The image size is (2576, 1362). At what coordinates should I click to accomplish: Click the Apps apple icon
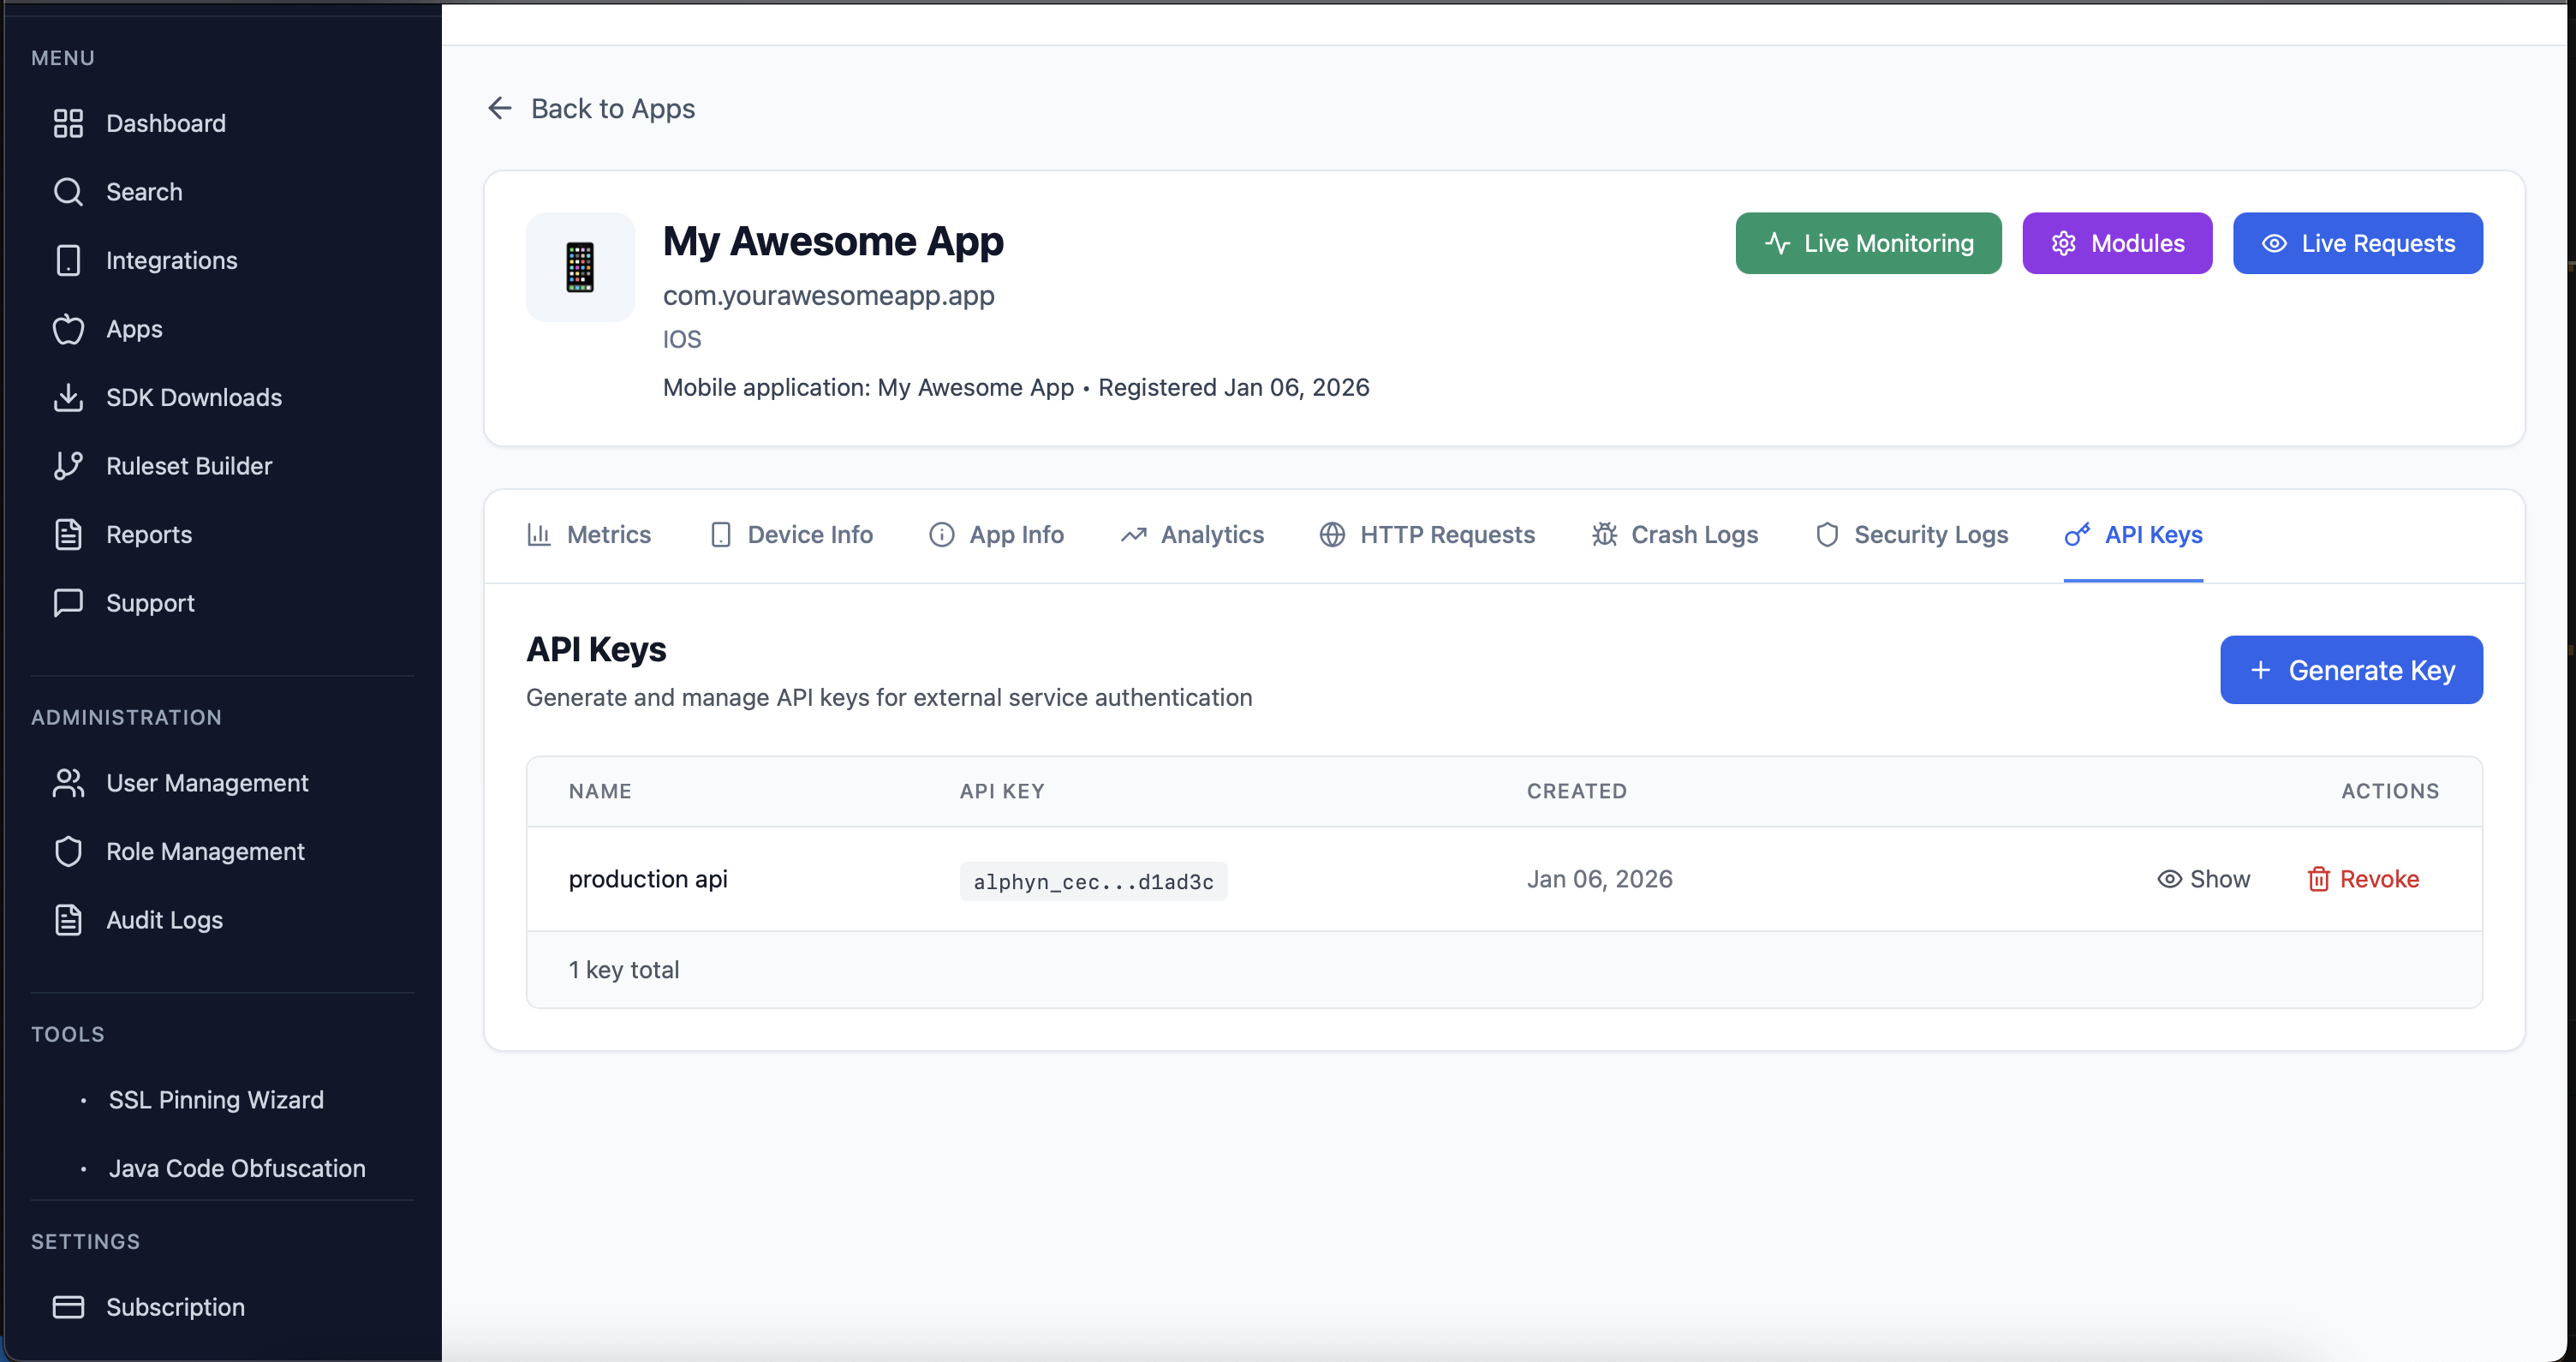[x=68, y=329]
